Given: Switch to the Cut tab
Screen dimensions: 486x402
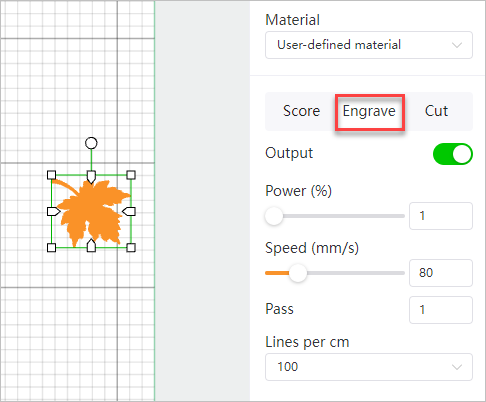Looking at the screenshot, I should coord(436,111).
